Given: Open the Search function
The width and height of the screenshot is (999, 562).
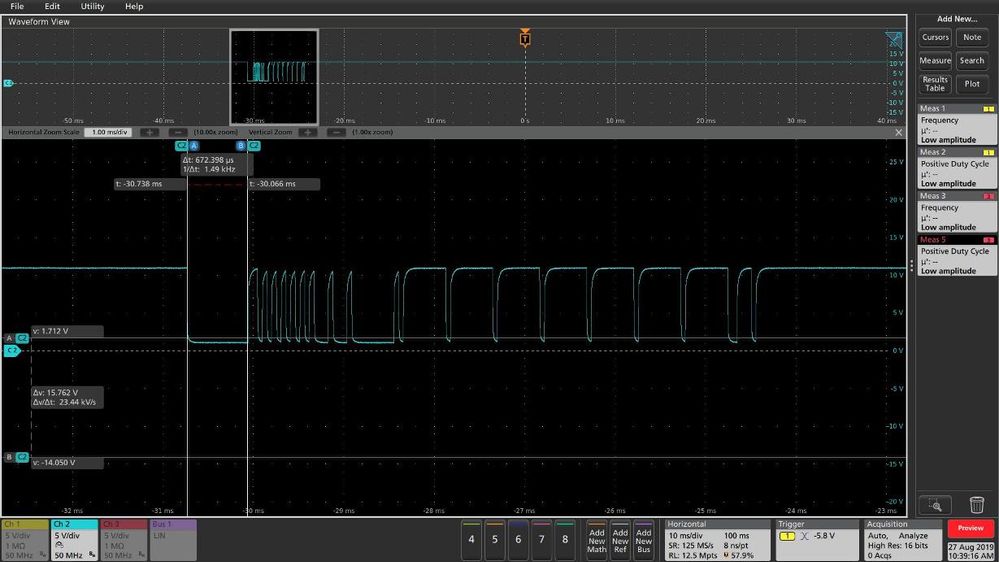Looking at the screenshot, I should tap(972, 61).
